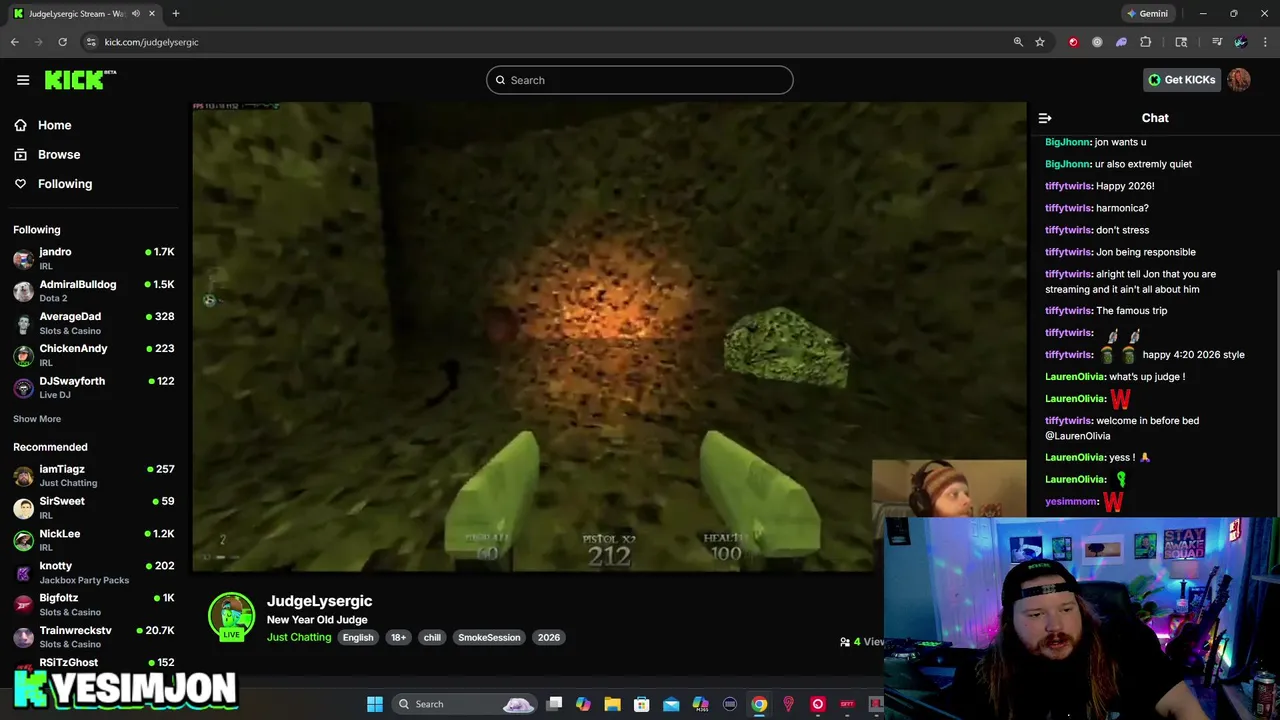
Task: Bookmark this page with the star icon
Action: click(1040, 42)
